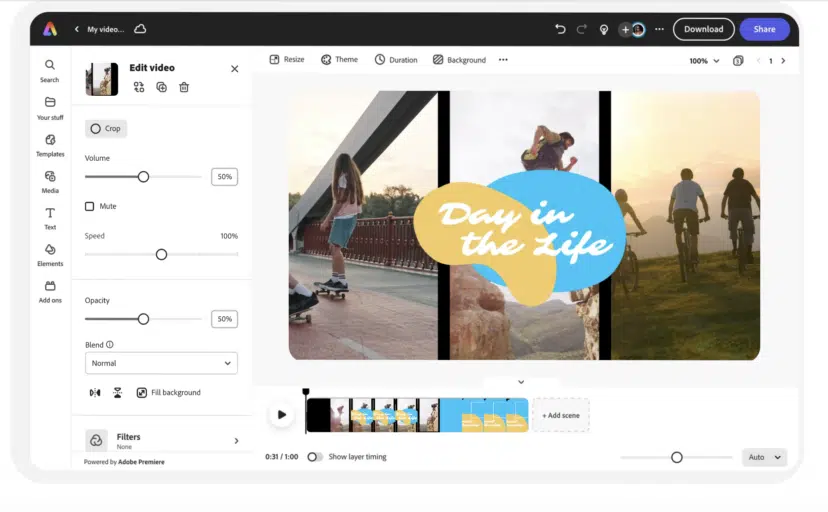Play the video in the timeline

281,415
